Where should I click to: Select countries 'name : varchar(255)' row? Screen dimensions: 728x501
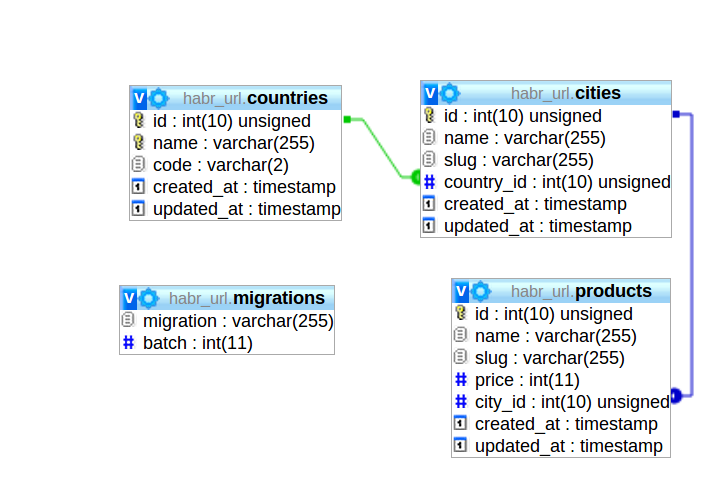(235, 143)
